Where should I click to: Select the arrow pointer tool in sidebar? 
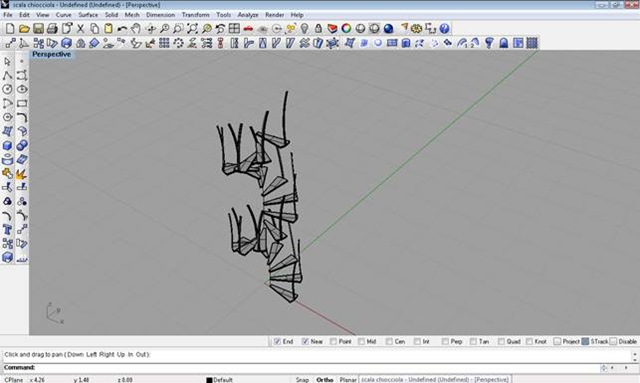7,62
